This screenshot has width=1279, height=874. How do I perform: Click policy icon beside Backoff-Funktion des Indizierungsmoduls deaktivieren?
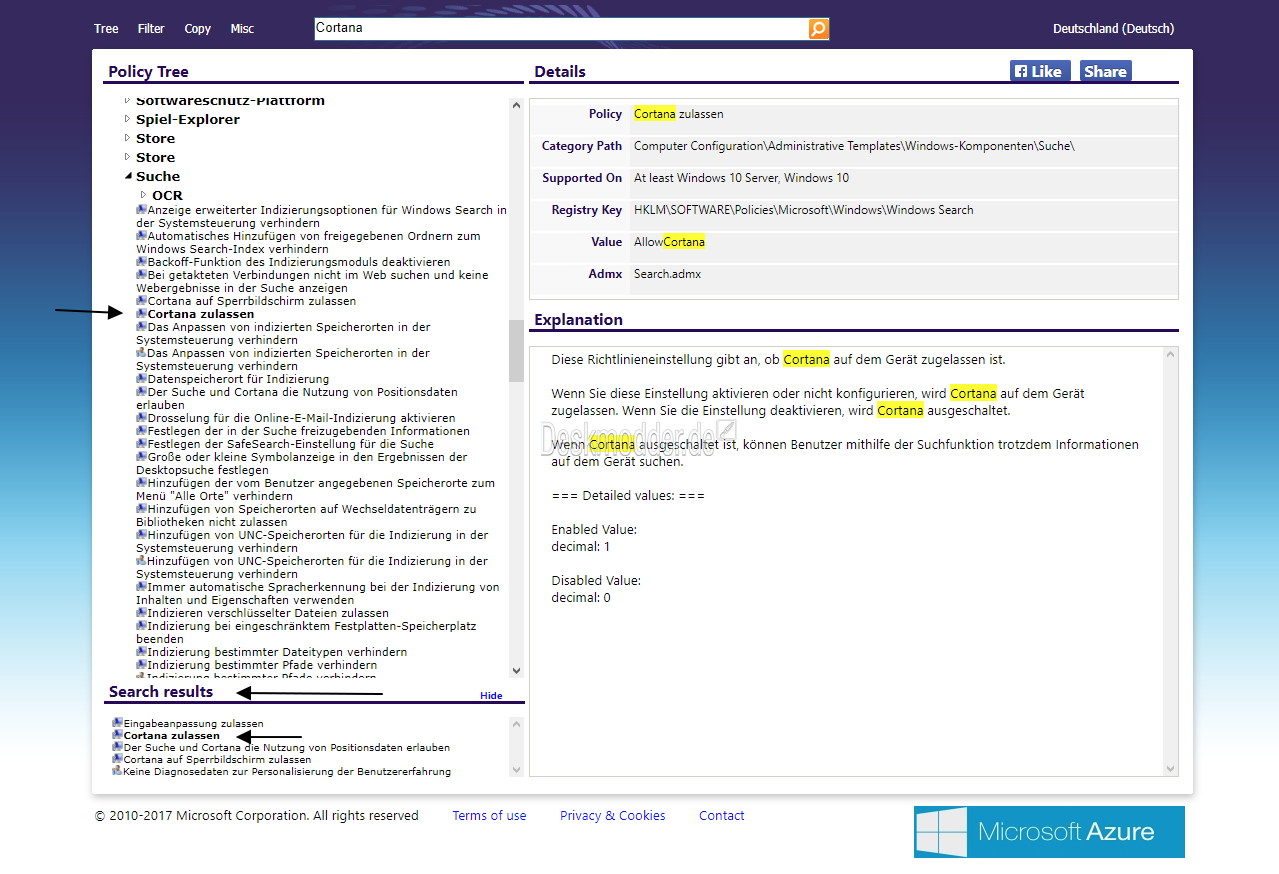(x=141, y=262)
